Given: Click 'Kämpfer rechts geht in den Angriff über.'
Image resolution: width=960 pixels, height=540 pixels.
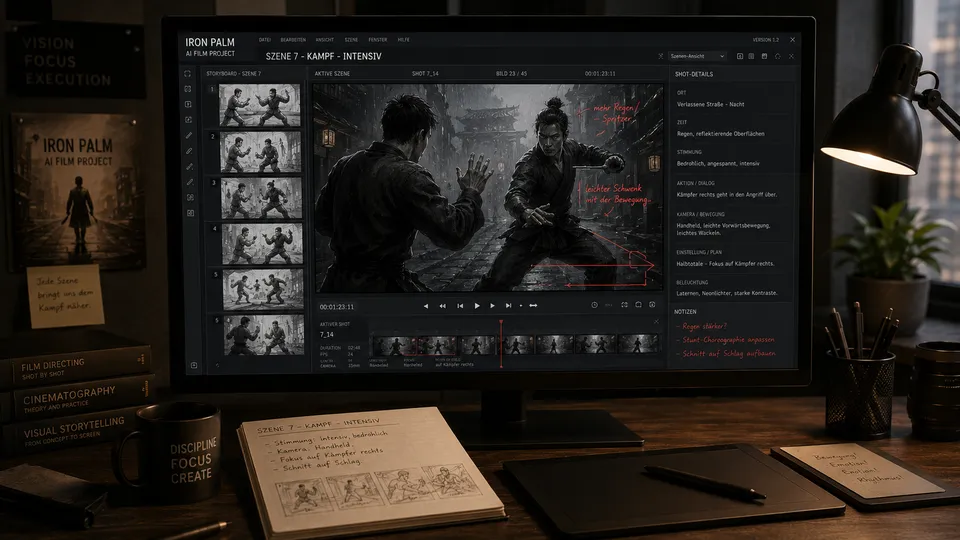Looking at the screenshot, I should (727, 195).
